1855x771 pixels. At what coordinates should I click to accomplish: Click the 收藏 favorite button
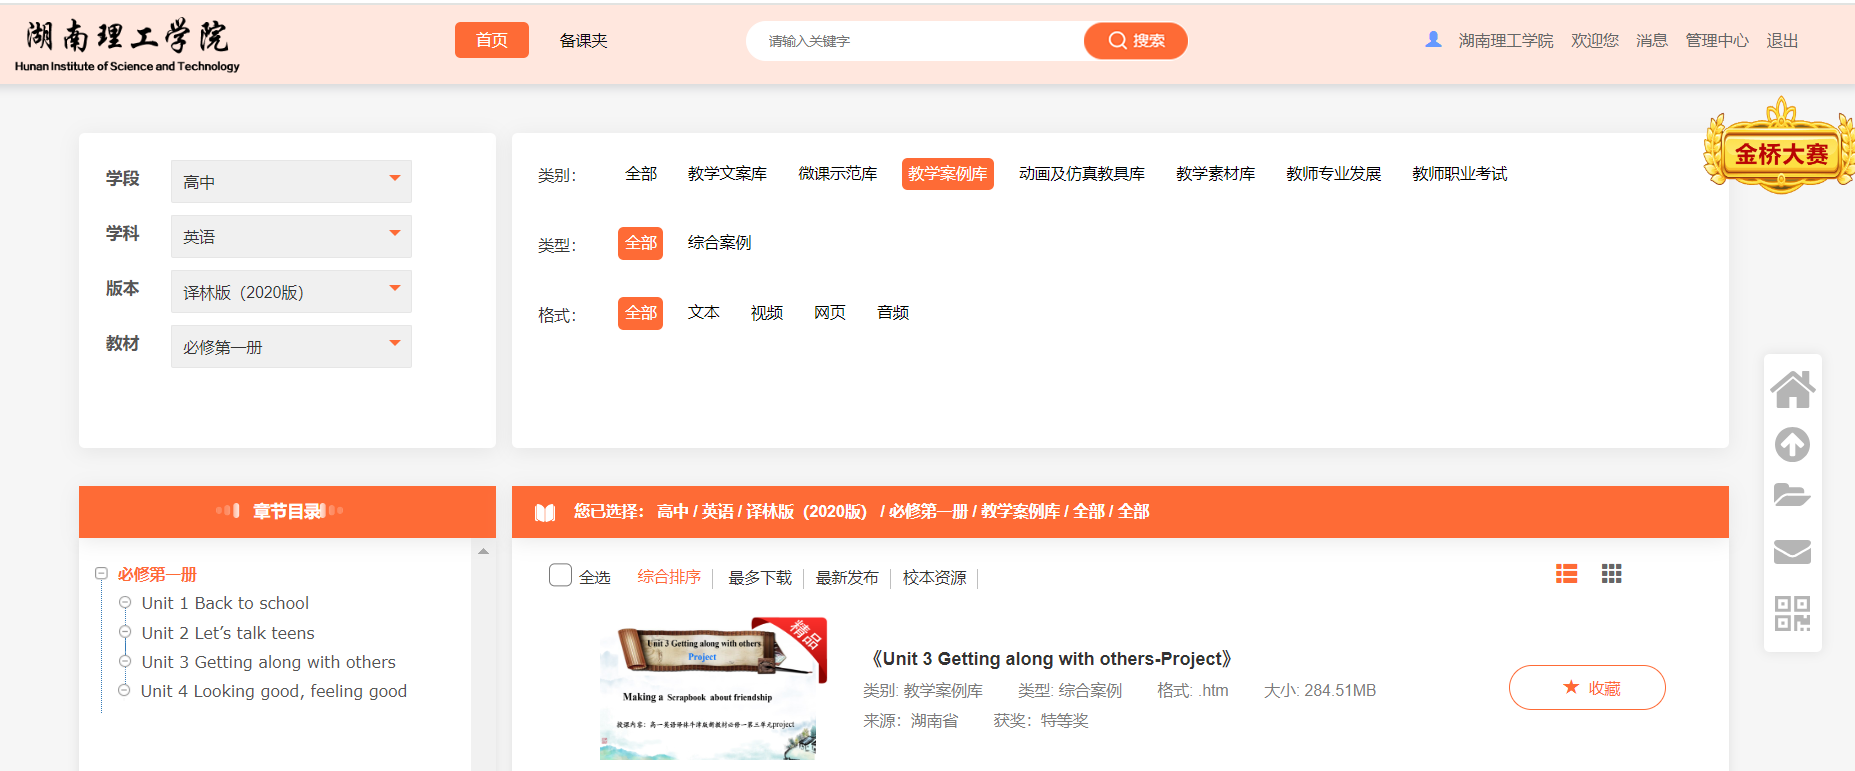click(1587, 688)
